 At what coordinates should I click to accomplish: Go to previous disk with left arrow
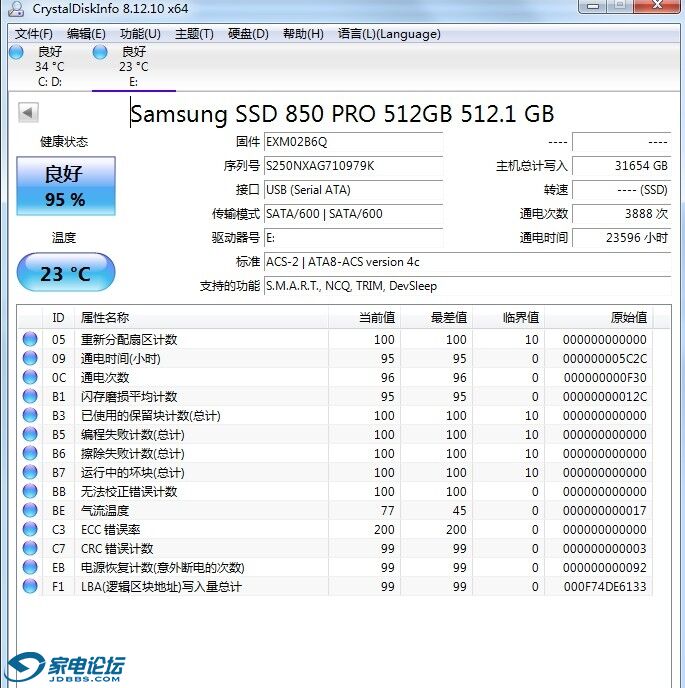28,113
